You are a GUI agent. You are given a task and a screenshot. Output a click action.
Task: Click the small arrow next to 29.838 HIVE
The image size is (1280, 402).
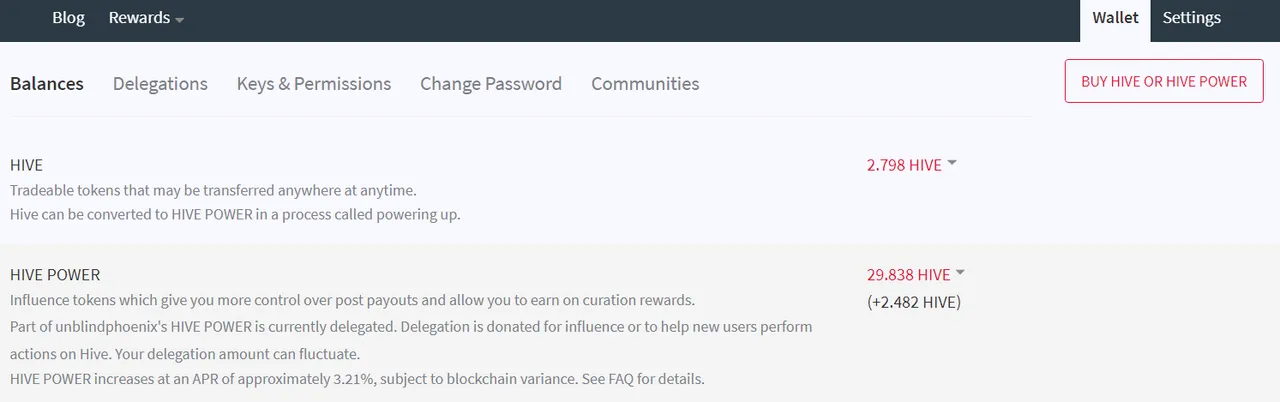point(960,272)
